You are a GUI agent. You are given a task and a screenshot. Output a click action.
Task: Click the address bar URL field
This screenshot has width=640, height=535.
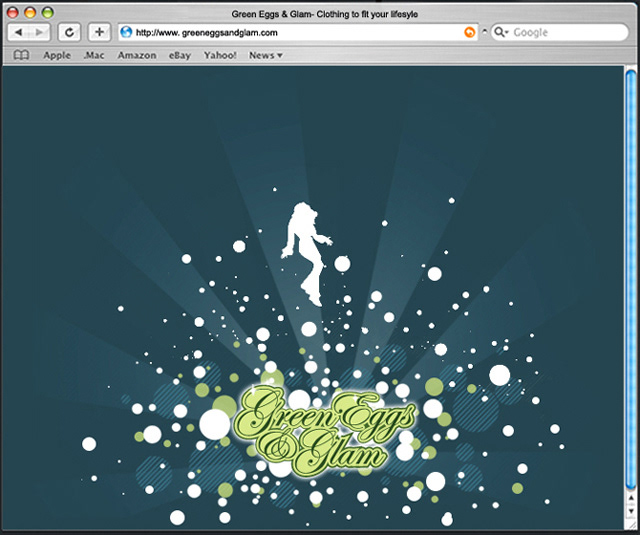point(298,32)
